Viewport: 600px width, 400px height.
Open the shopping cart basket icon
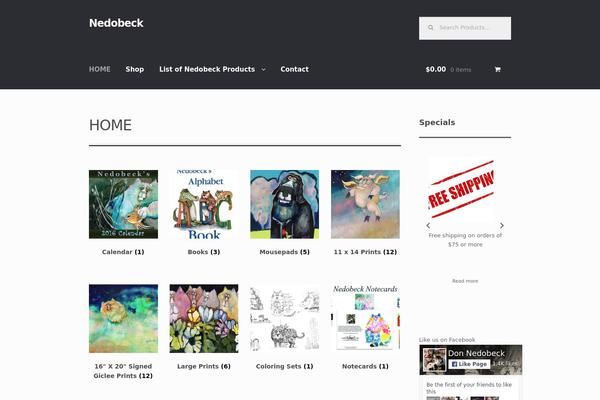point(497,70)
